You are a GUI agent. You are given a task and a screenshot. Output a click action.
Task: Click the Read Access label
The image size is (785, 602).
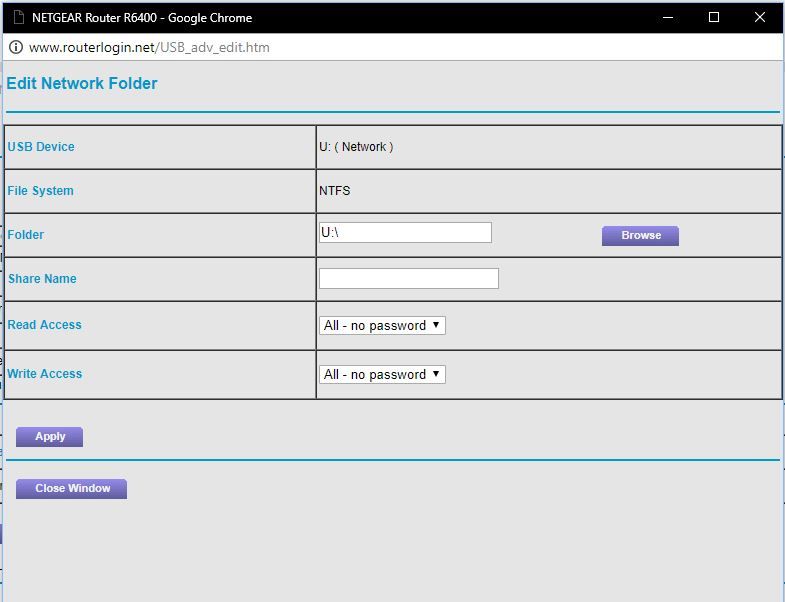coord(45,325)
